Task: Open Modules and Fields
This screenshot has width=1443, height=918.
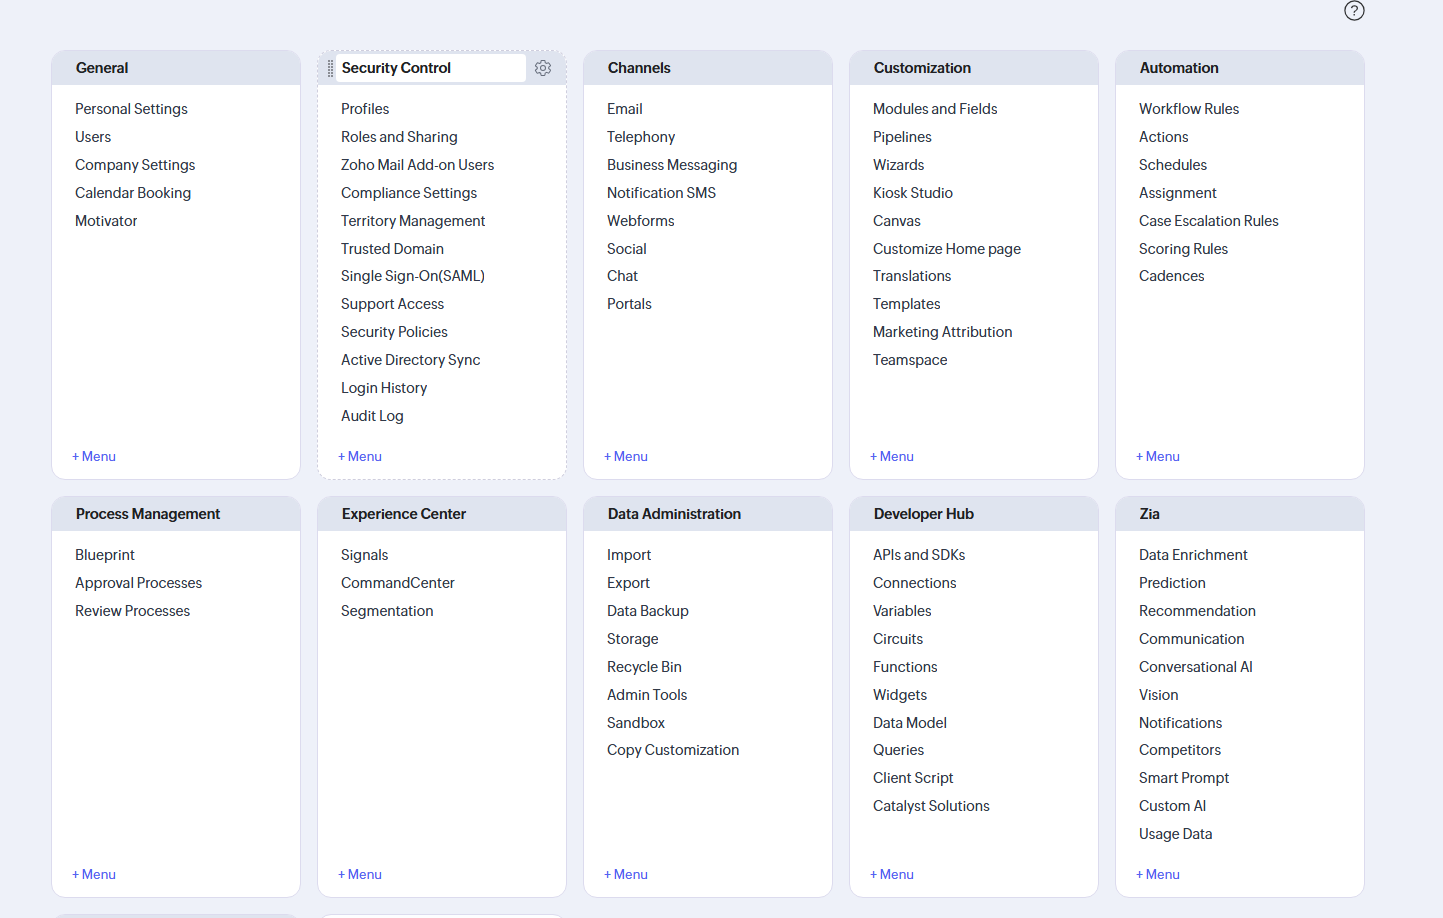Action: tap(935, 109)
